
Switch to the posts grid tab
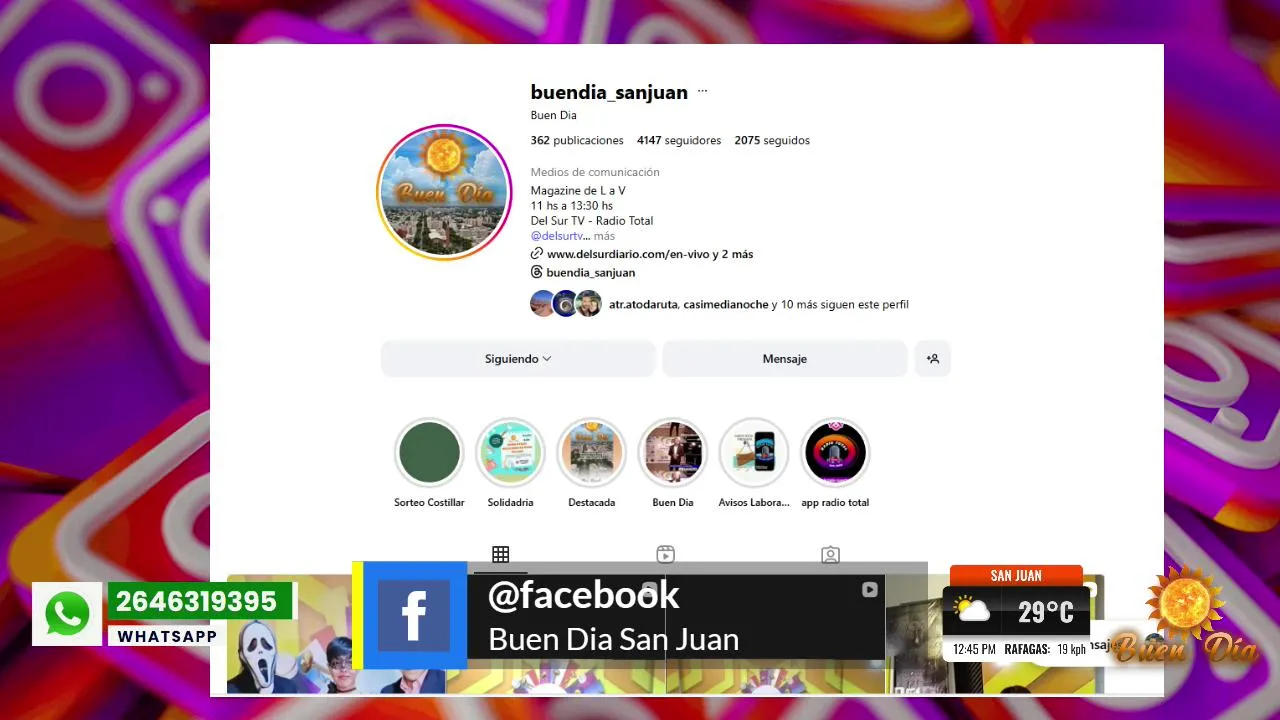[x=501, y=554]
